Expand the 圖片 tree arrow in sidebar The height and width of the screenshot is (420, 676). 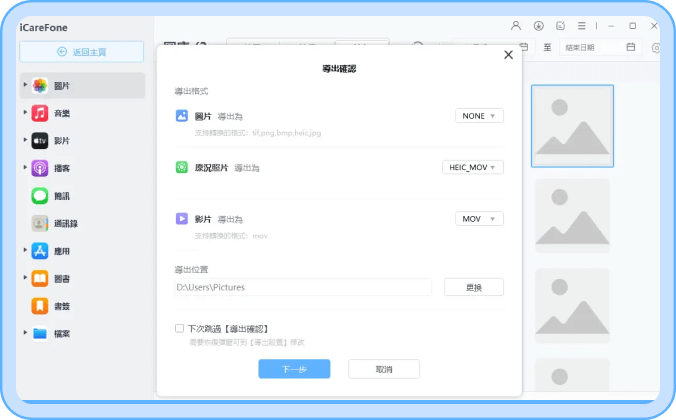click(x=25, y=85)
